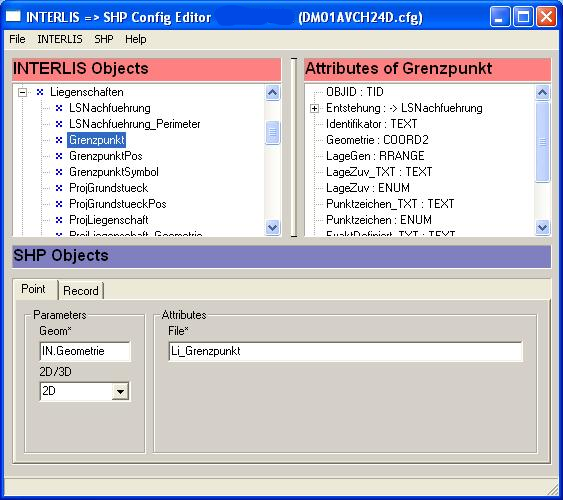This screenshot has width=563, height=500.
Task: Select 'LageZuv_TXT : TEXT' attribute
Action: [379, 172]
